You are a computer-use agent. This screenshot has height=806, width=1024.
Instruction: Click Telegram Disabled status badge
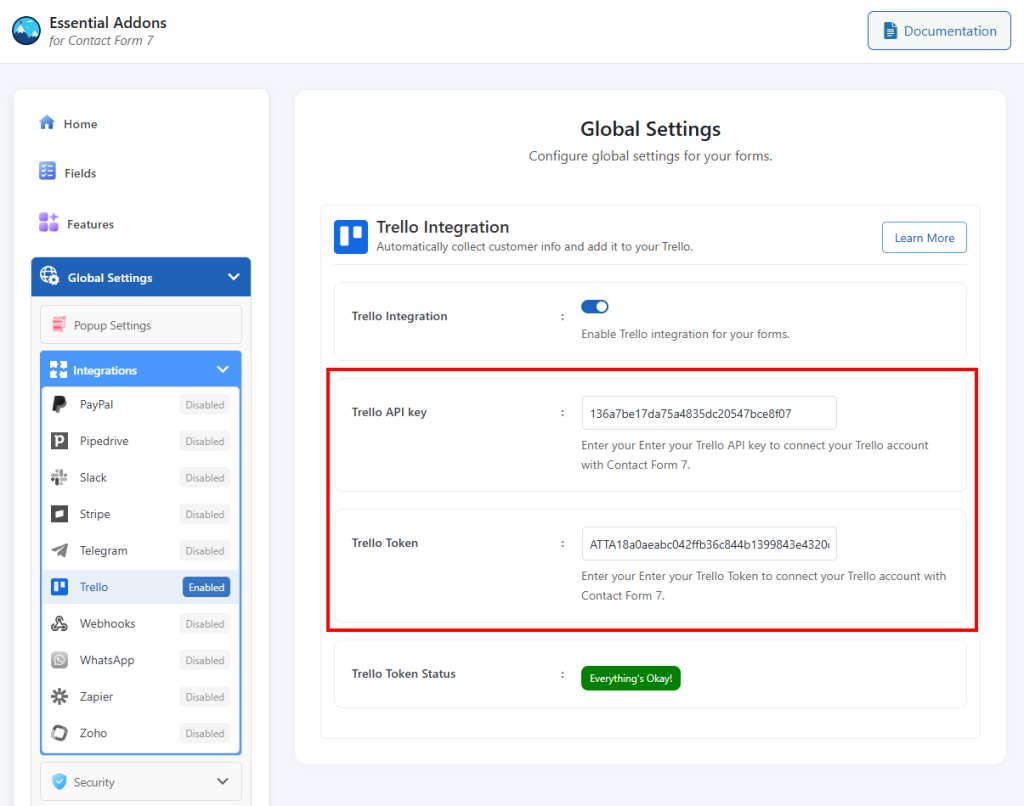click(204, 551)
